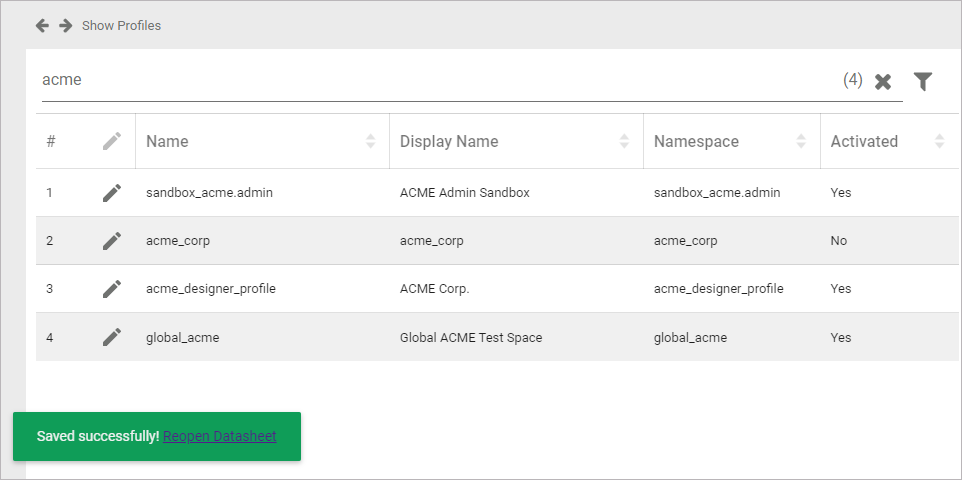This screenshot has width=962, height=480.
Task: Edit acme_designer_profile using its pencil icon
Action: point(112,289)
